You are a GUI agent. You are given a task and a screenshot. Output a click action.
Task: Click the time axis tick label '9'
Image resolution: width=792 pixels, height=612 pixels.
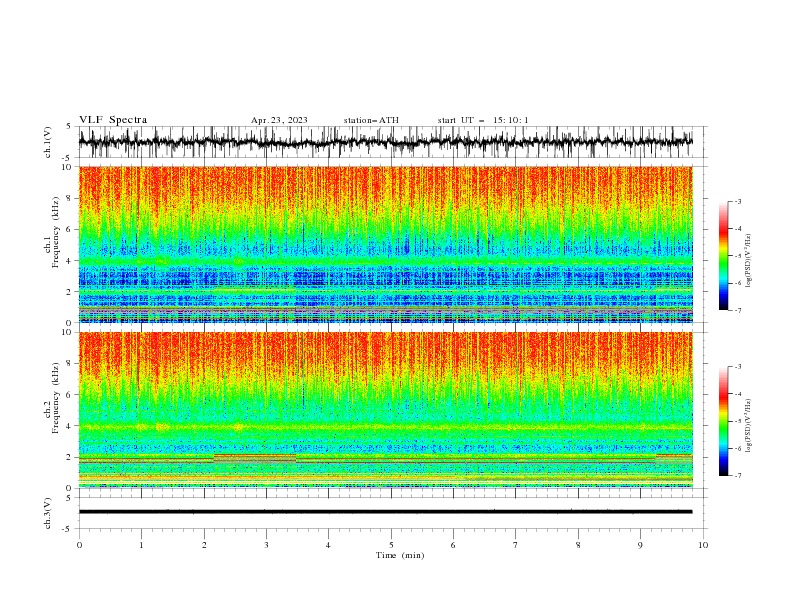pos(640,545)
